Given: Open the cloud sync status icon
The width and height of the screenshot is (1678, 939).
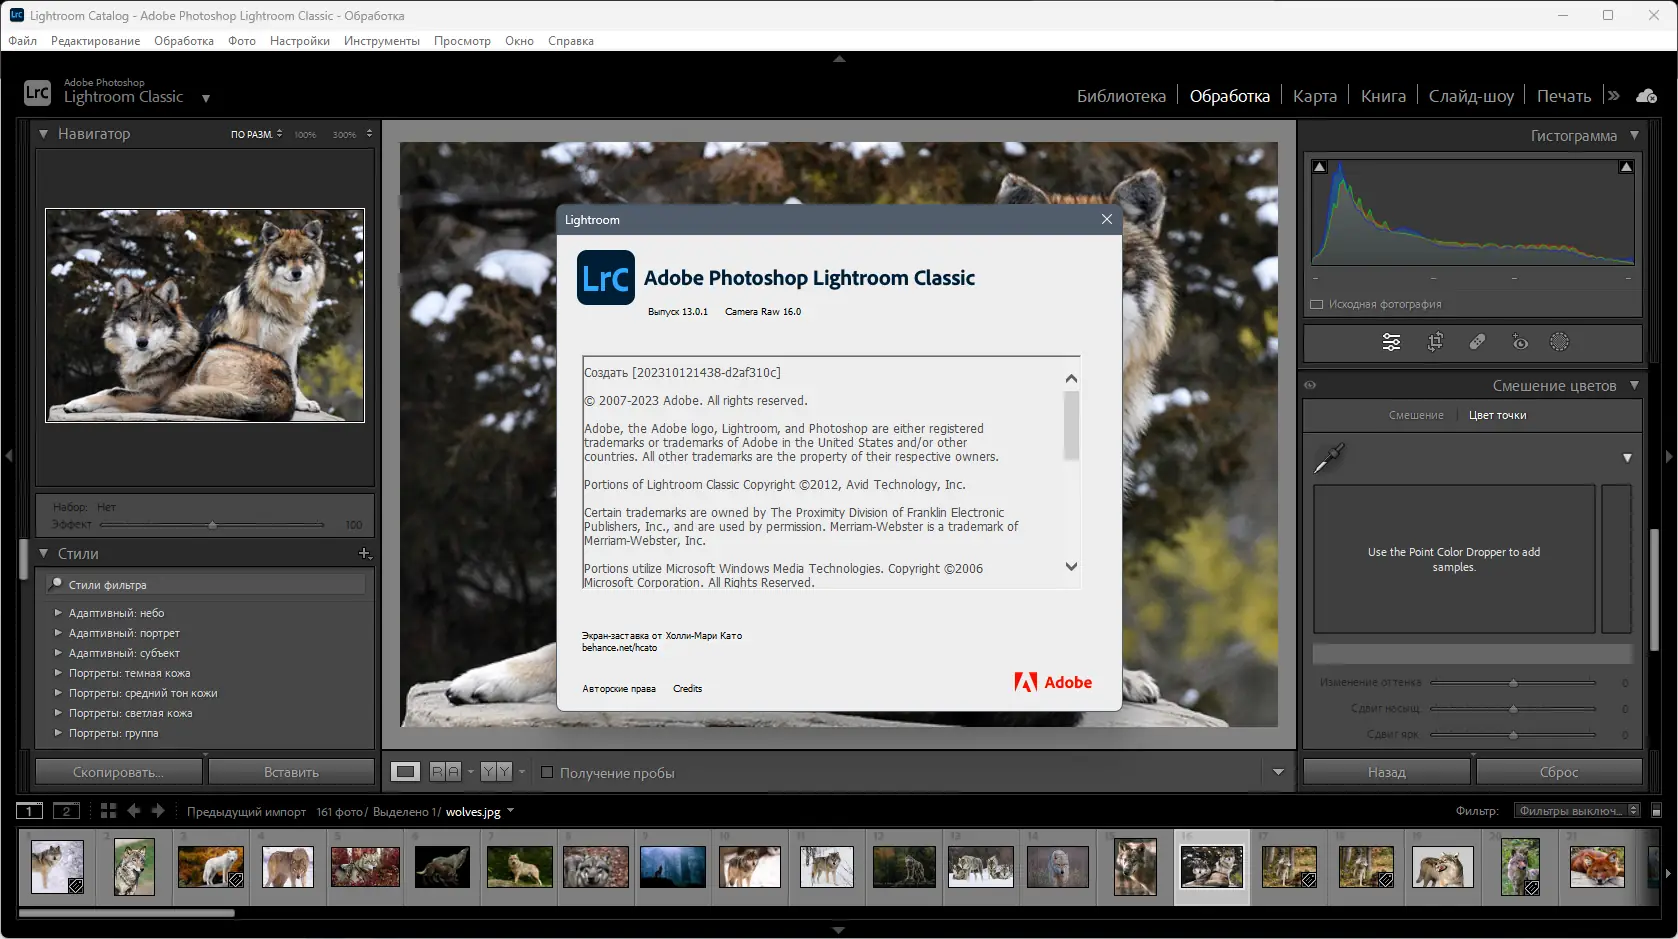Looking at the screenshot, I should click(1646, 95).
